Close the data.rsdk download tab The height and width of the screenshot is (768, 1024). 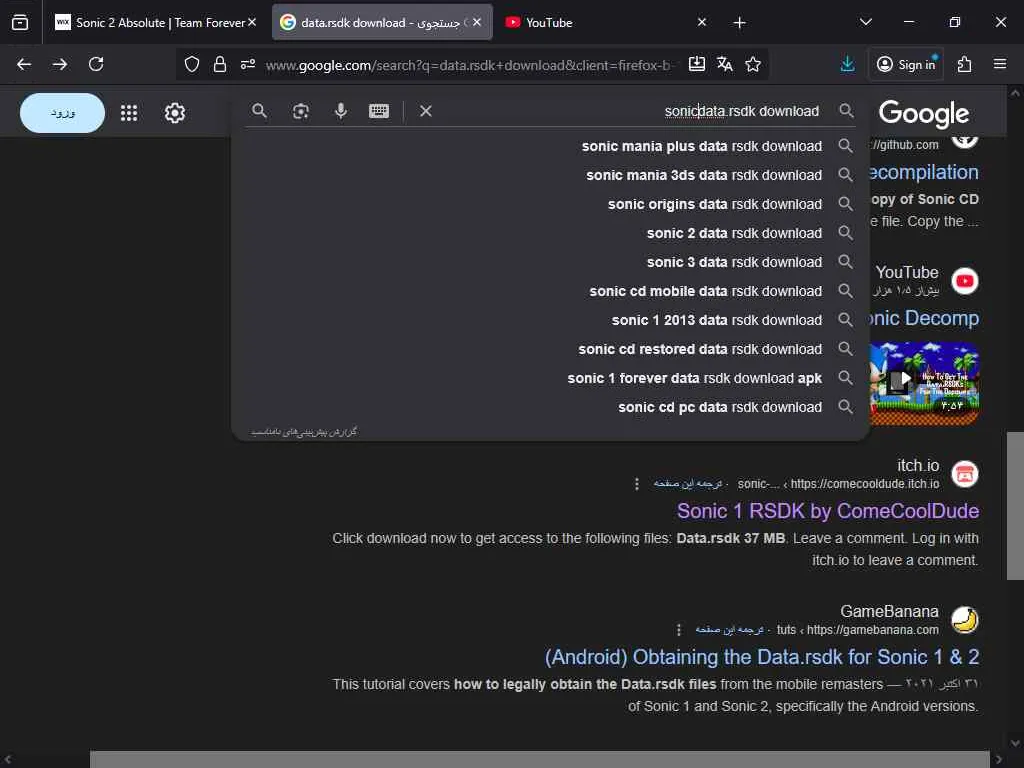point(477,22)
